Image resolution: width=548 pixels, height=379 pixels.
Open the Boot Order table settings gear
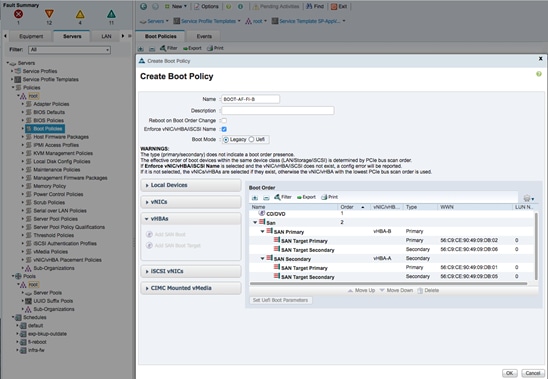click(x=528, y=198)
